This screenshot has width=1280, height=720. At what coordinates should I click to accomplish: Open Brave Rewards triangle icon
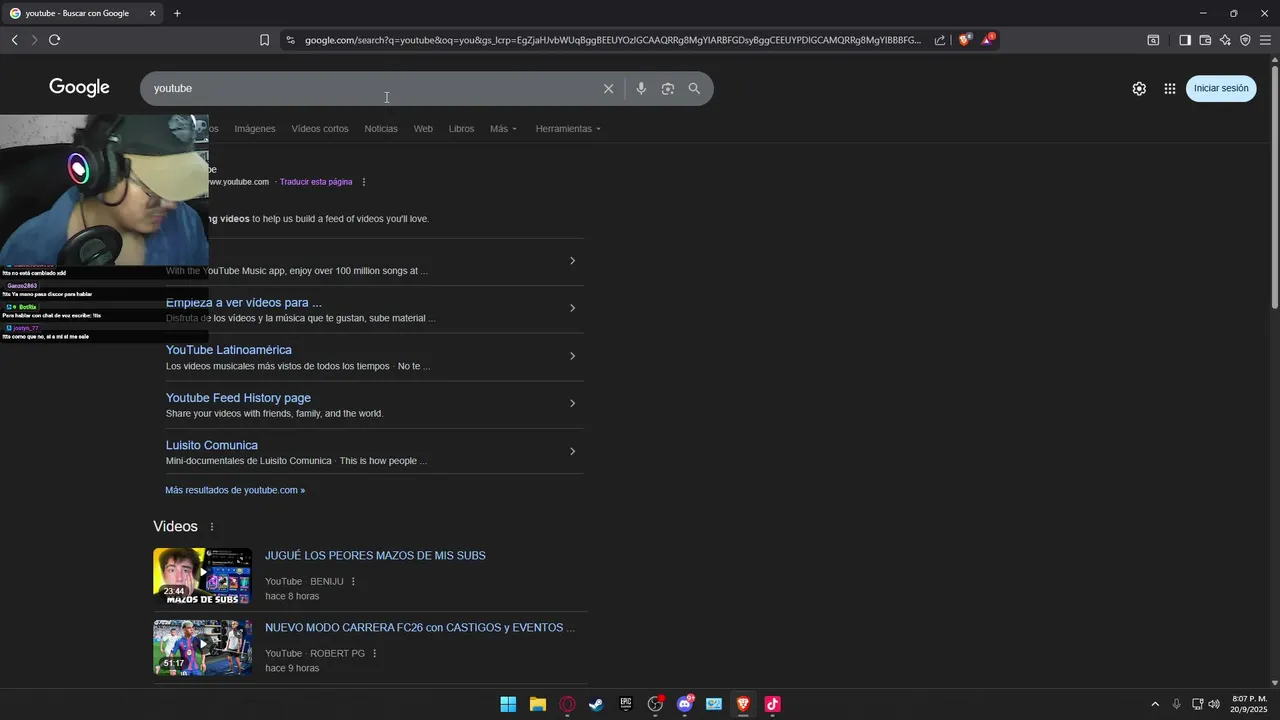[x=988, y=40]
